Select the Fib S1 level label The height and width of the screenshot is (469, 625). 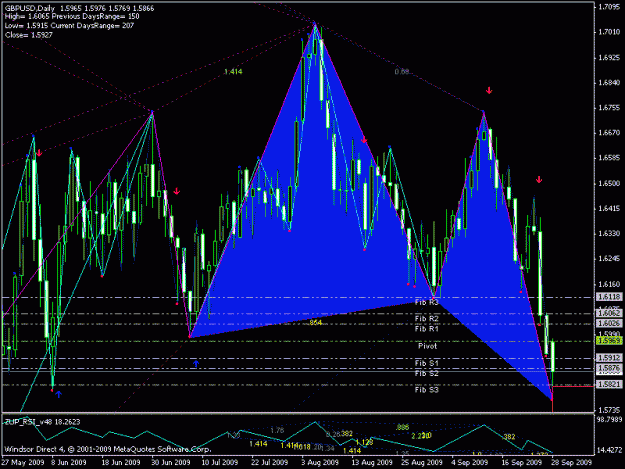[x=426, y=363]
